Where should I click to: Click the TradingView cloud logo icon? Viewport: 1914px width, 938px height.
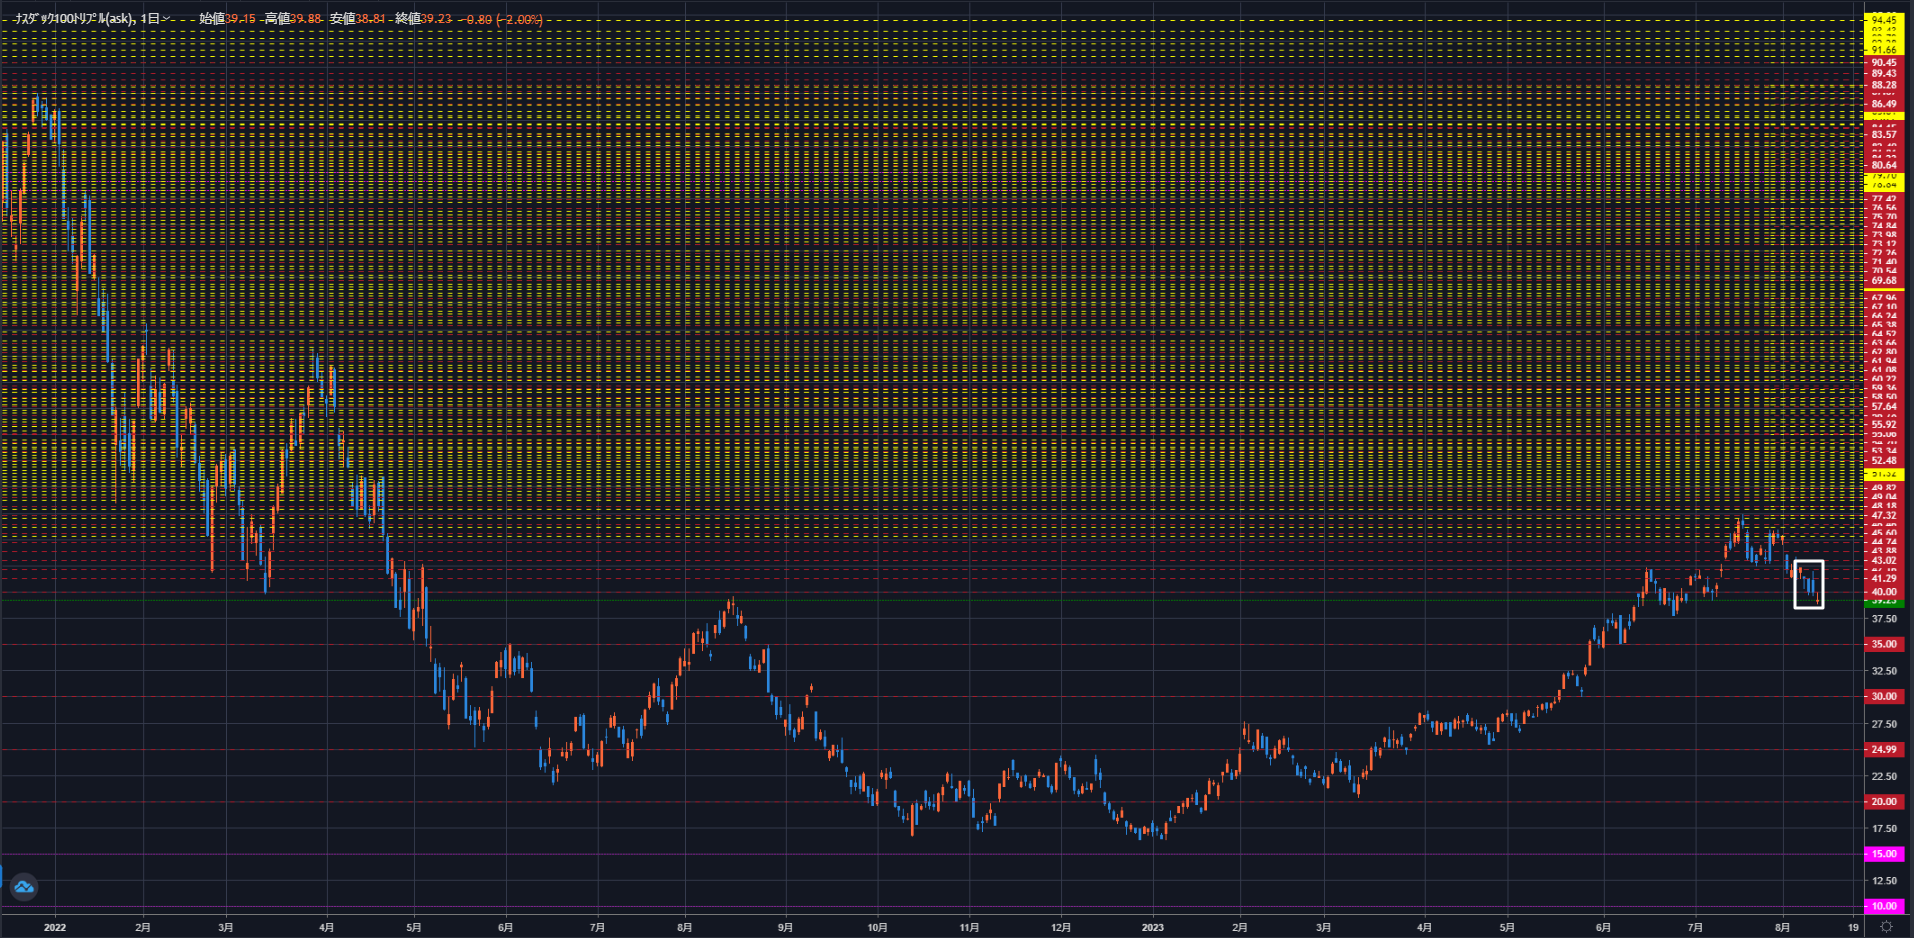(24, 886)
